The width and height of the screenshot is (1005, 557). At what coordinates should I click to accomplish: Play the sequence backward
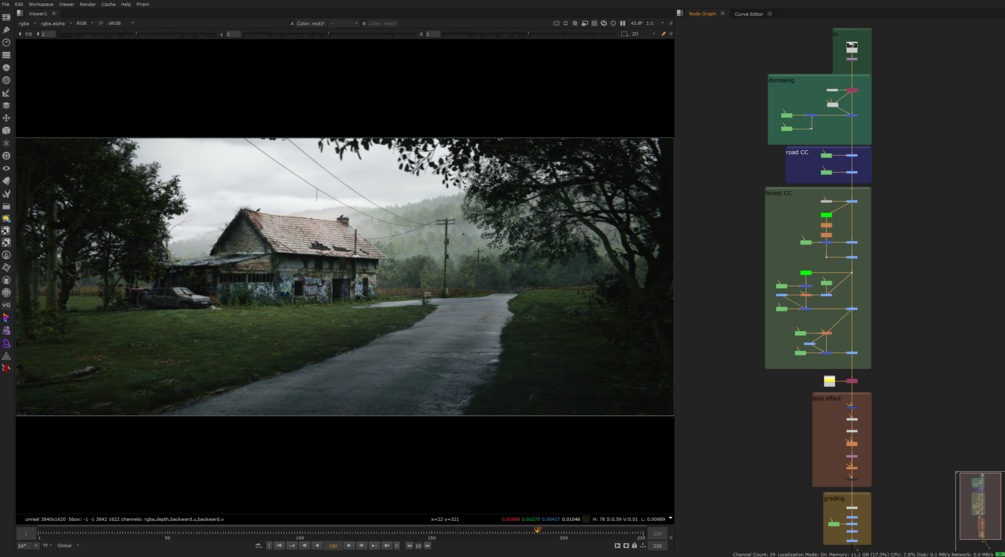click(x=317, y=545)
